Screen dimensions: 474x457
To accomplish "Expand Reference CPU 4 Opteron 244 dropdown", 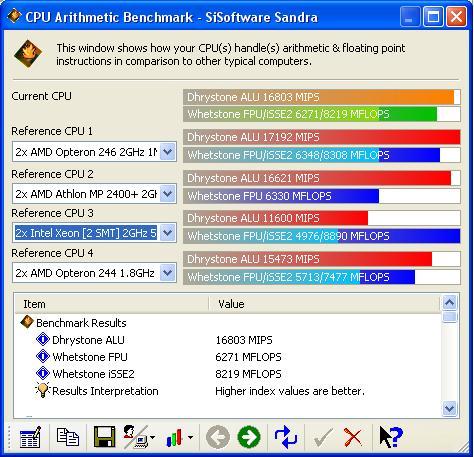I will 168,273.
